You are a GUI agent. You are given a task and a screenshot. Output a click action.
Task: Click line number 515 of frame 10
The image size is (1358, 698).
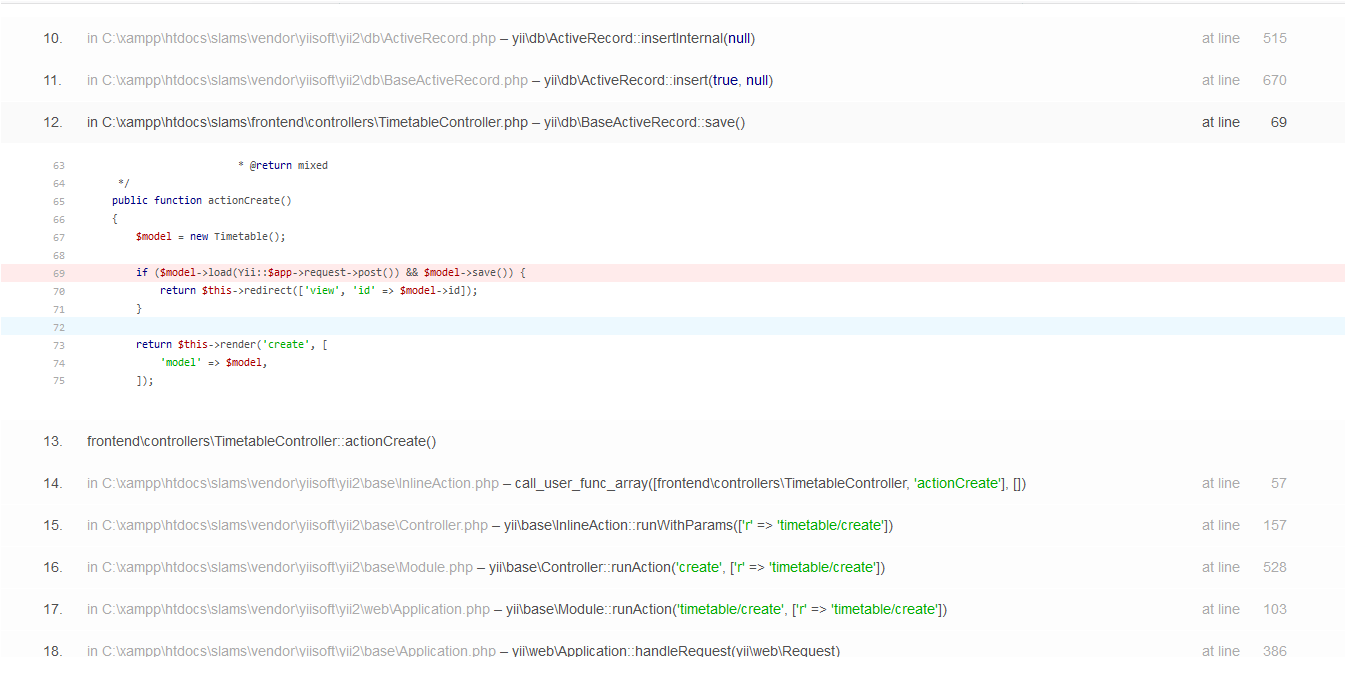(1275, 38)
